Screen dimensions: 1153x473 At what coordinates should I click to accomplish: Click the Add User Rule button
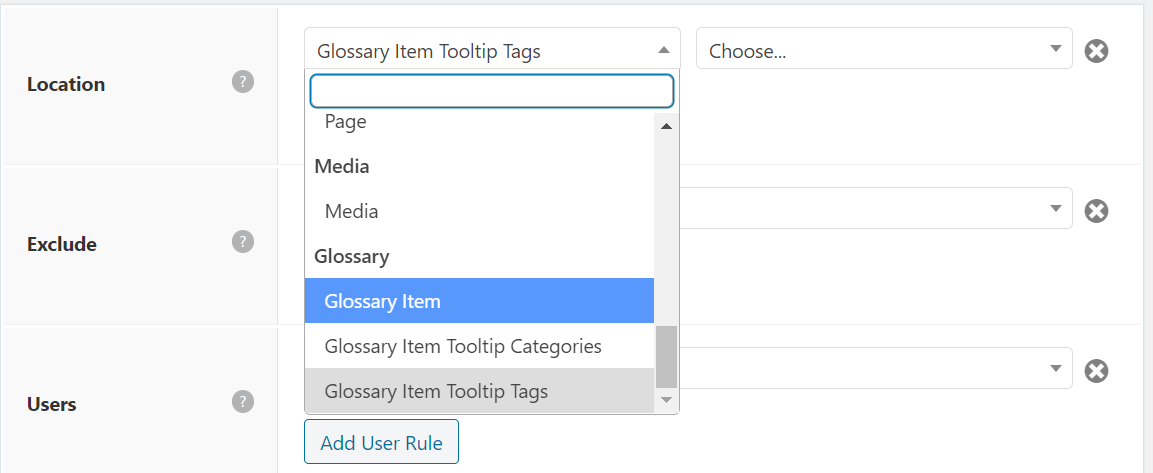(x=382, y=442)
